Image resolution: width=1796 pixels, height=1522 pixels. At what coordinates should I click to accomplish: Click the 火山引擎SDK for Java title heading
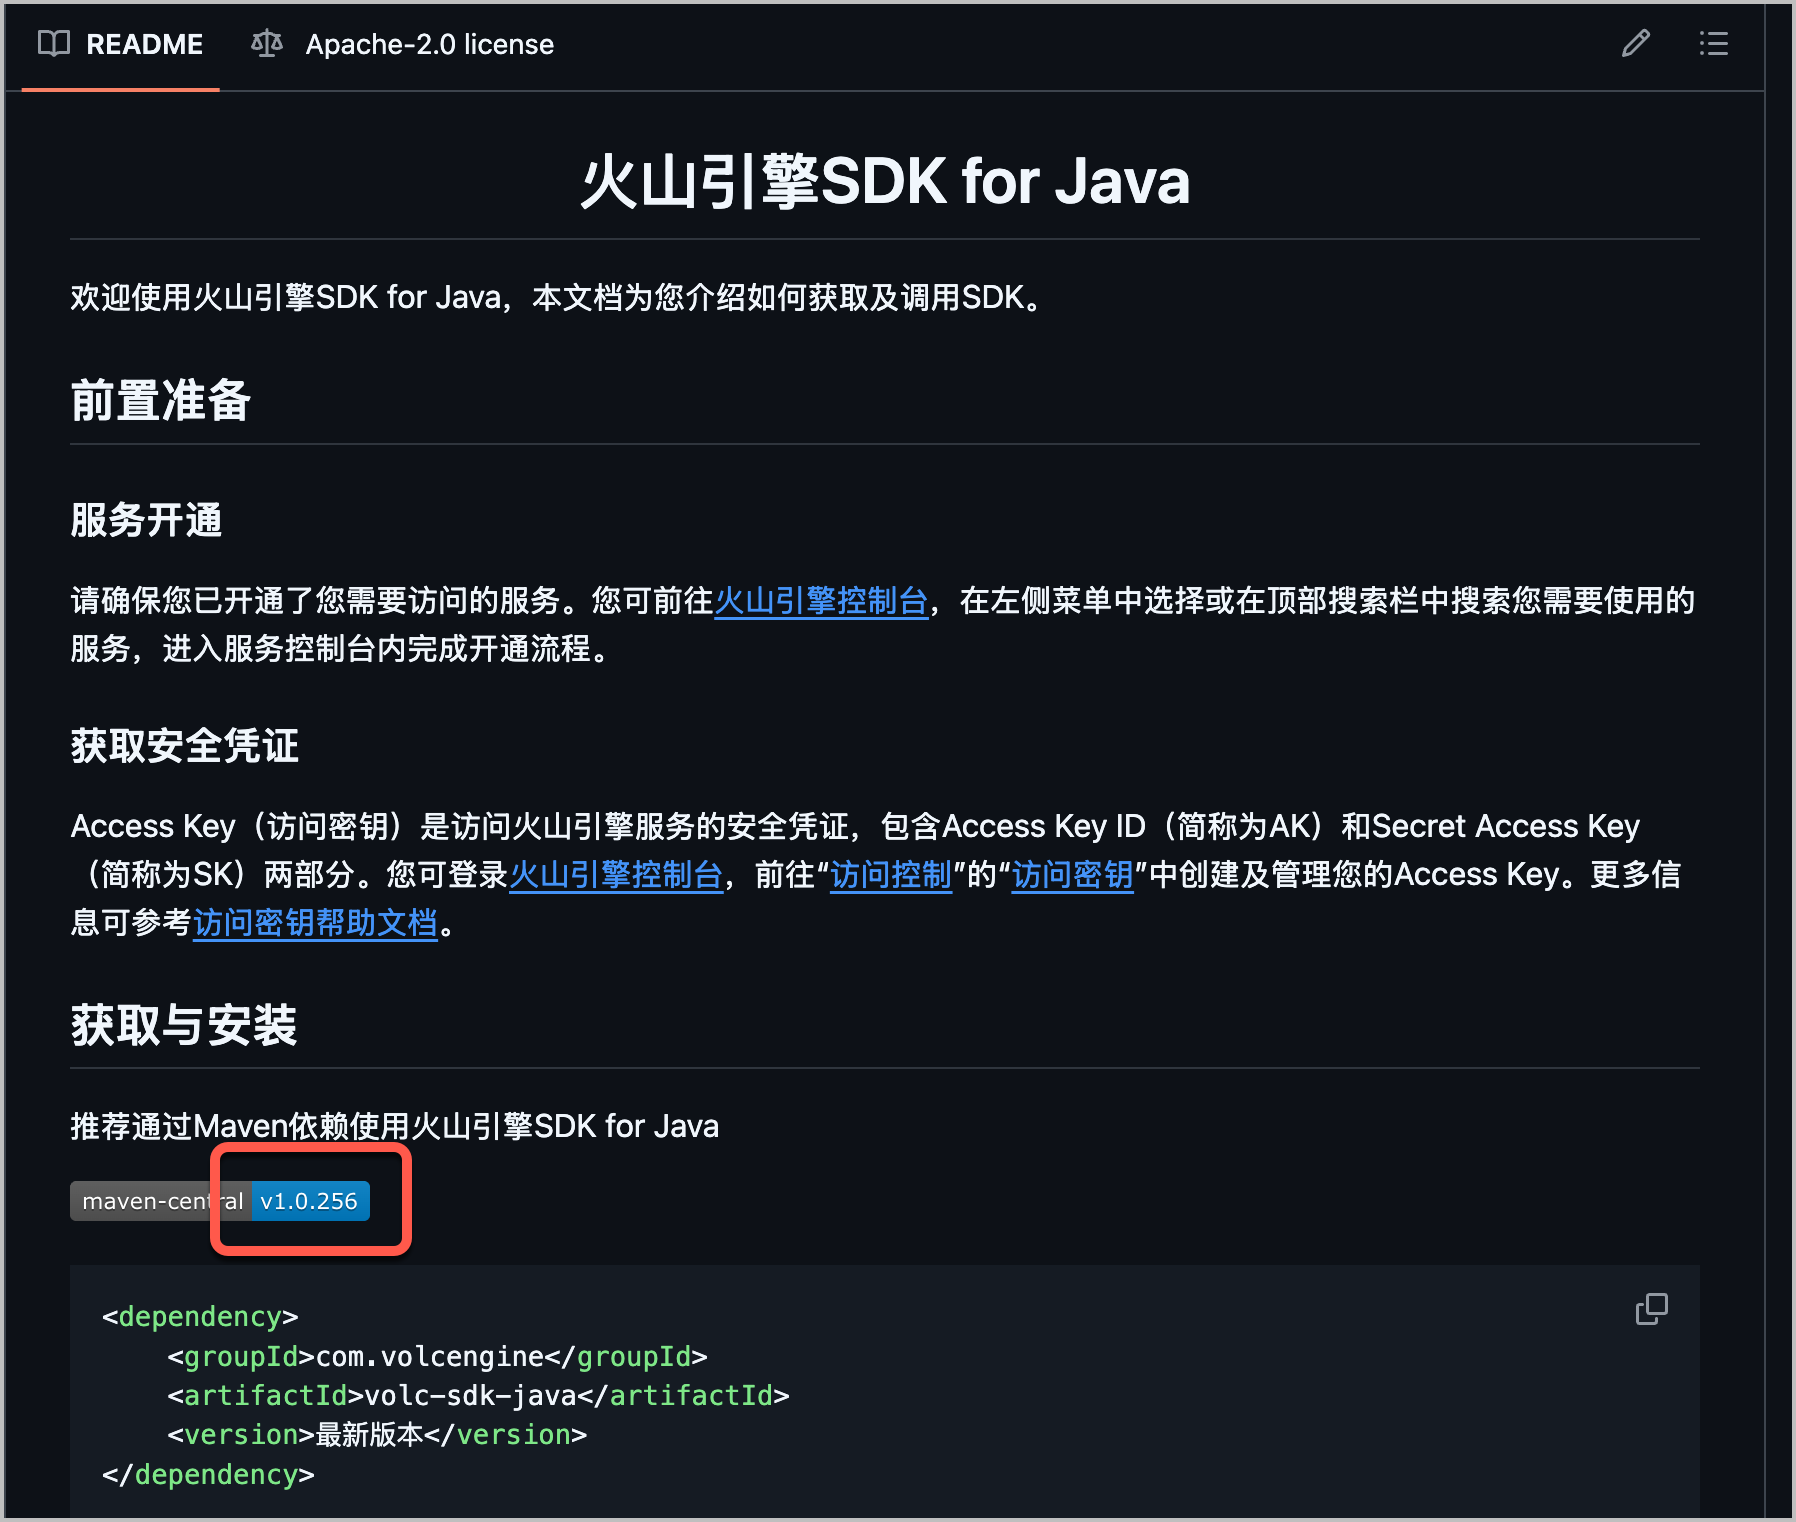coord(885,182)
